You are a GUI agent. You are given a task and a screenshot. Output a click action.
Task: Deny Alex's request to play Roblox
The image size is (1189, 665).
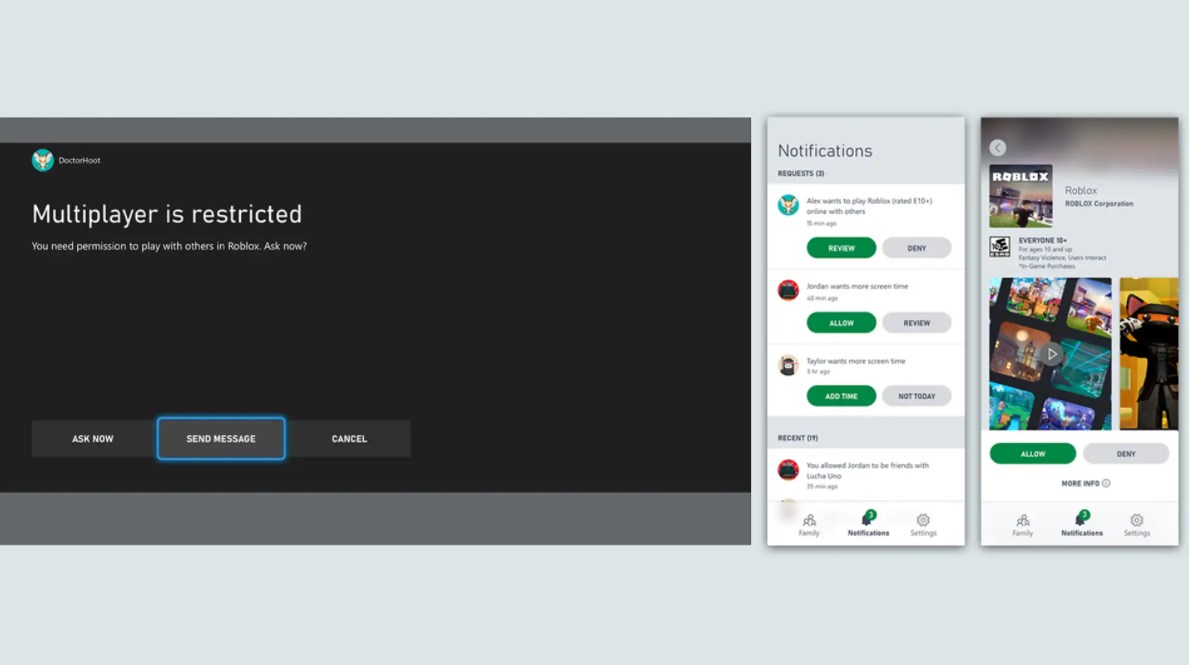tap(917, 248)
